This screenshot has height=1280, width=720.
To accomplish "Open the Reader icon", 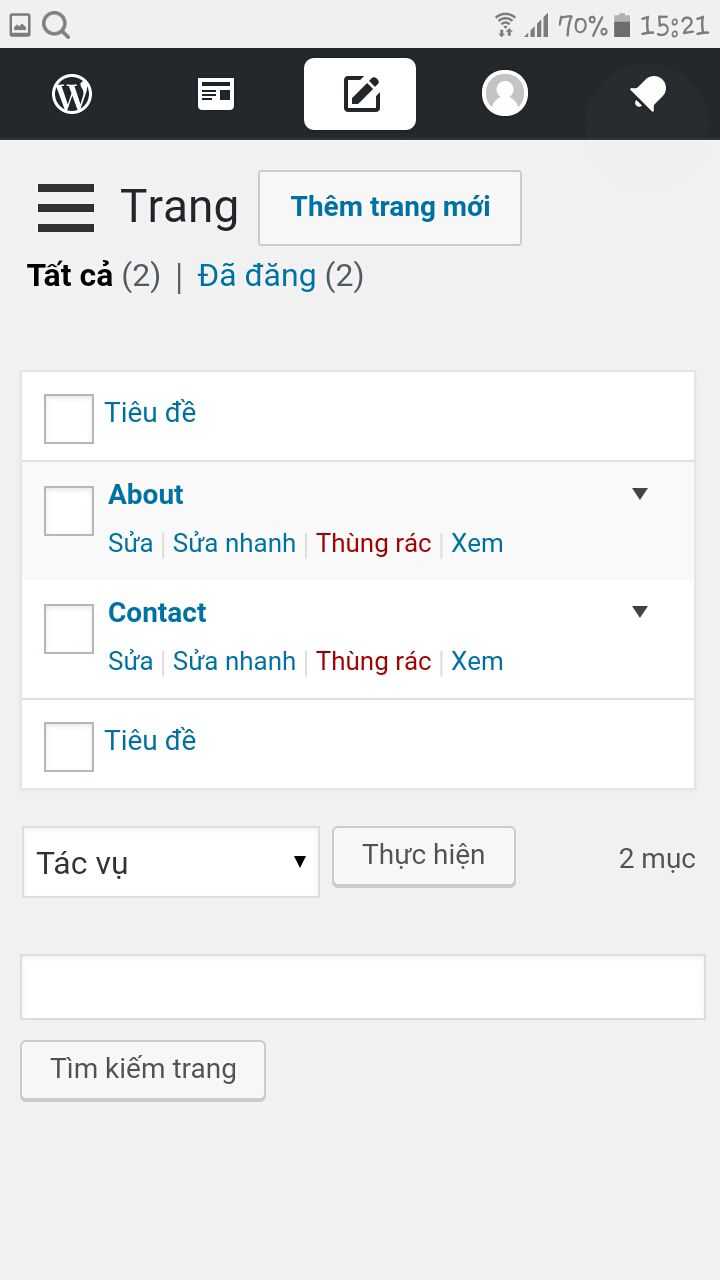I will pos(216,94).
